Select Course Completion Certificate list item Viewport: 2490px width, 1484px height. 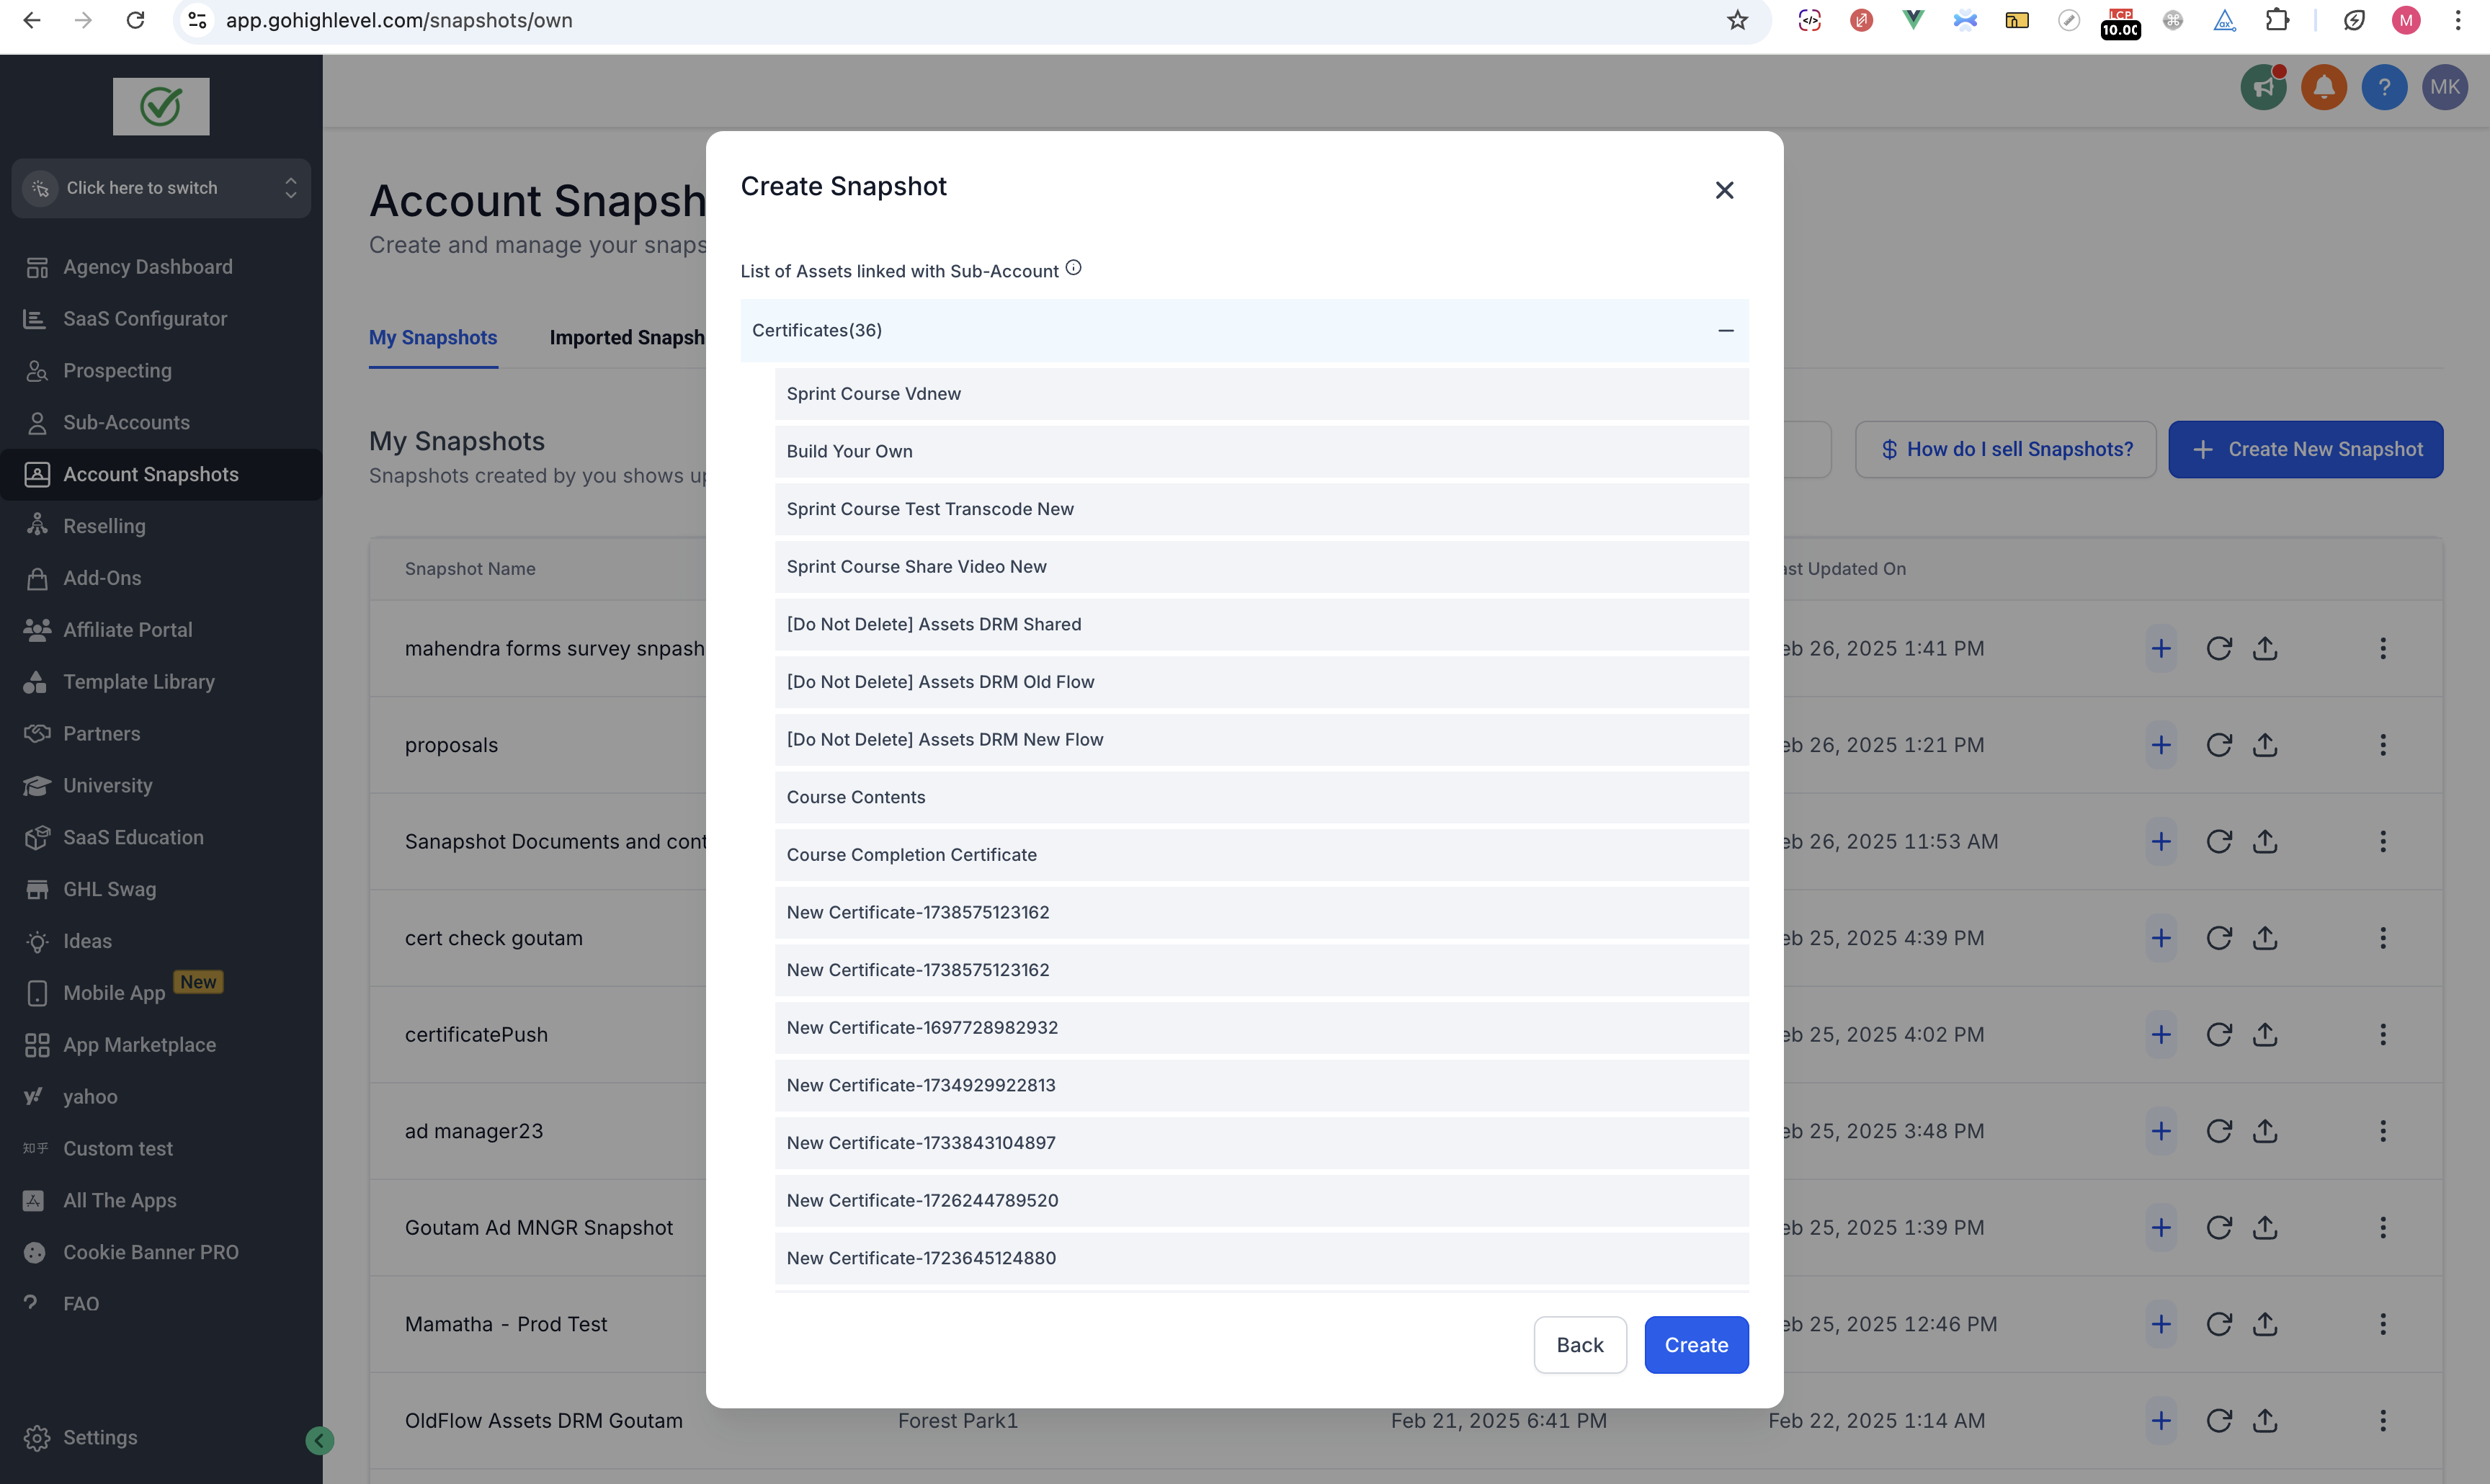coord(1260,855)
